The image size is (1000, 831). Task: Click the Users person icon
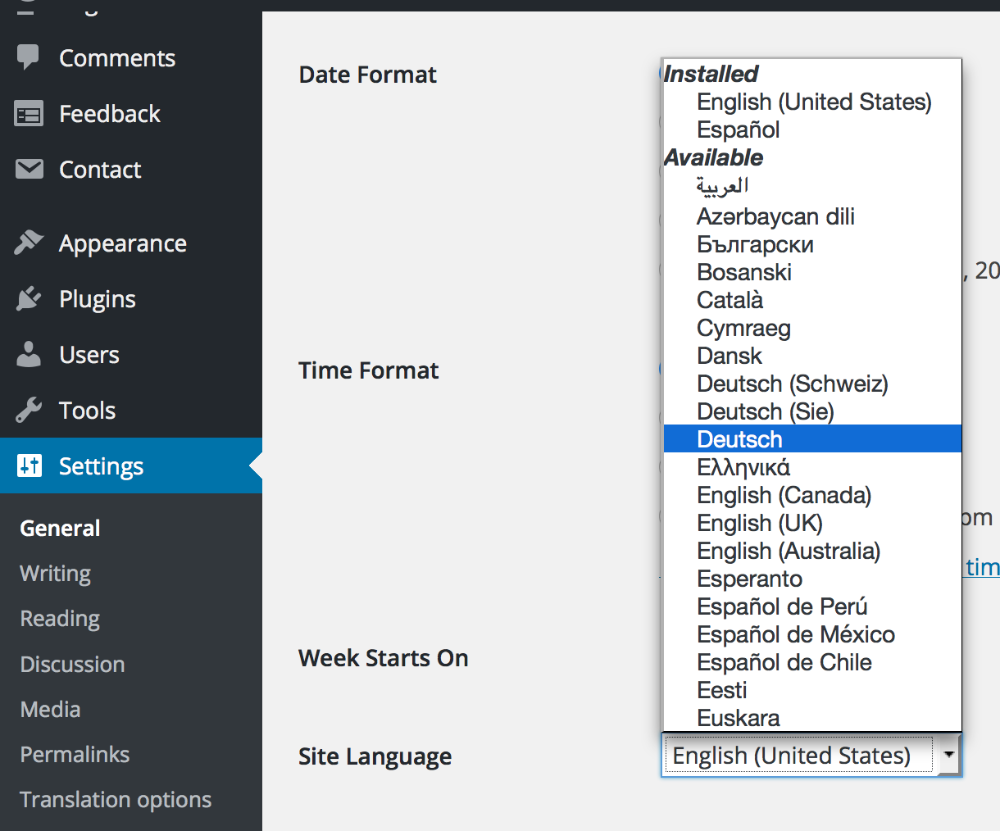click(29, 354)
